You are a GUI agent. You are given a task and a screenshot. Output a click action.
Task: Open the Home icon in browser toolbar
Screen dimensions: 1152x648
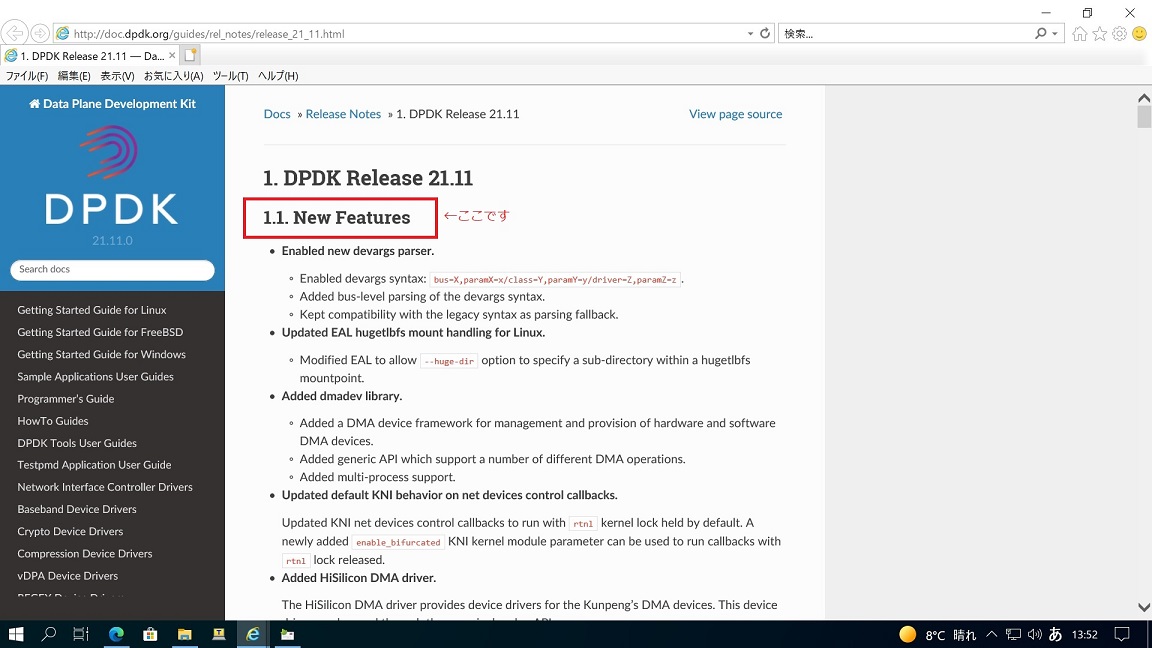pyautogui.click(x=1079, y=33)
